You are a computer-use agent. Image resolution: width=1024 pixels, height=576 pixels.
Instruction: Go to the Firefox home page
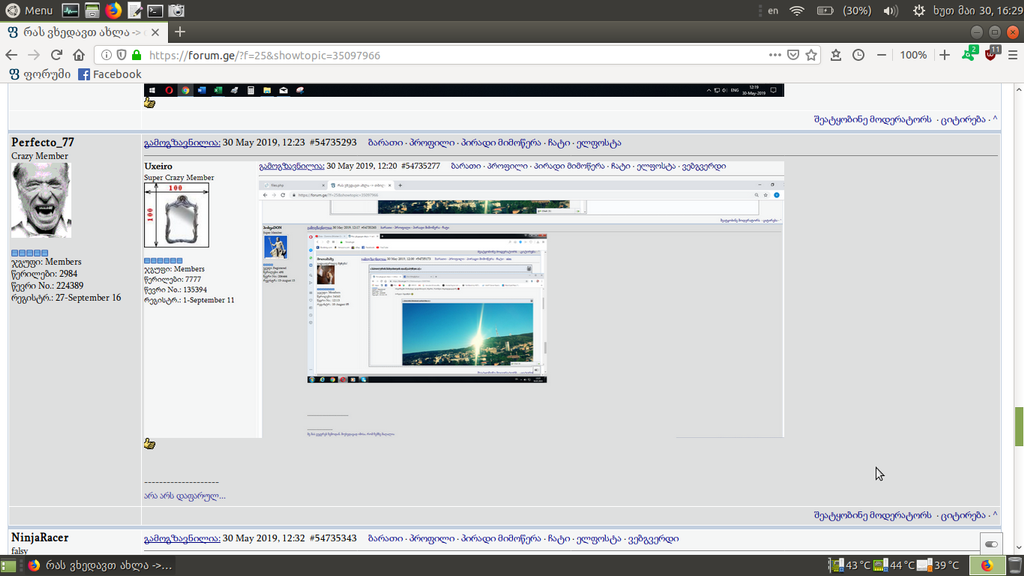pos(79,55)
